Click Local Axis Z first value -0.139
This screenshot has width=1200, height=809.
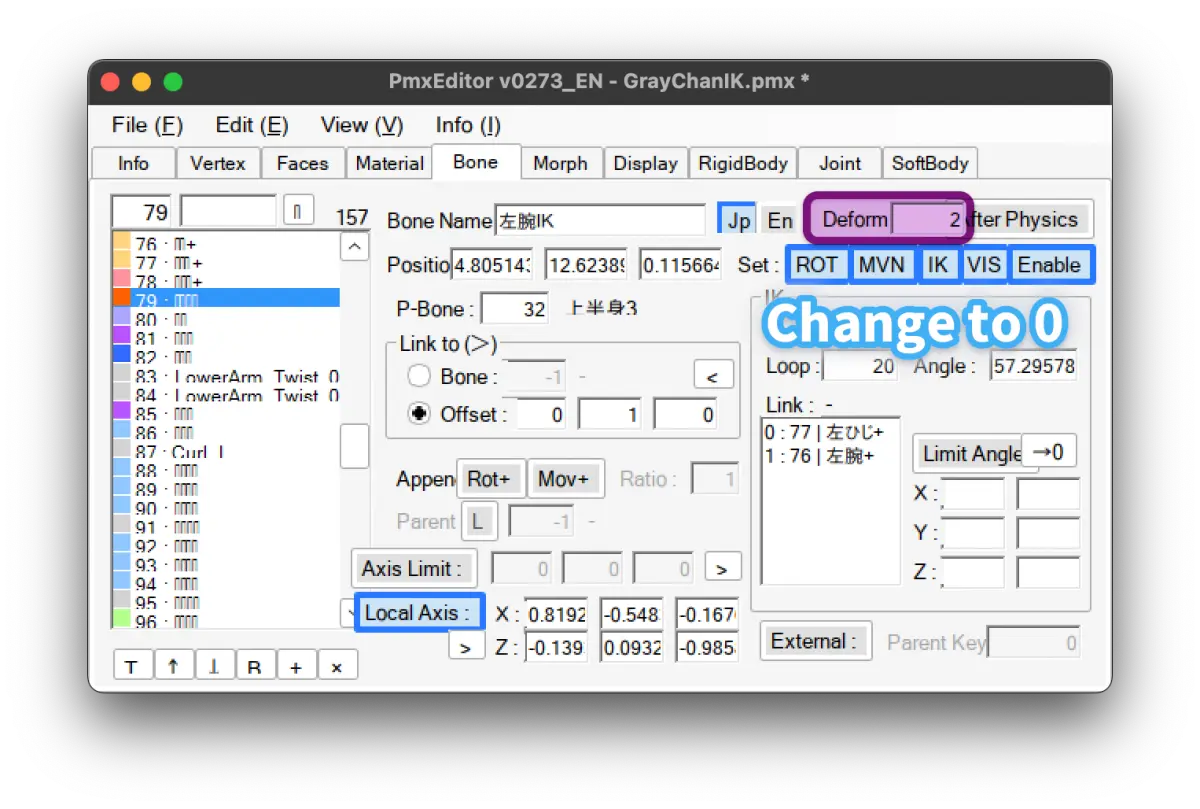(x=556, y=648)
